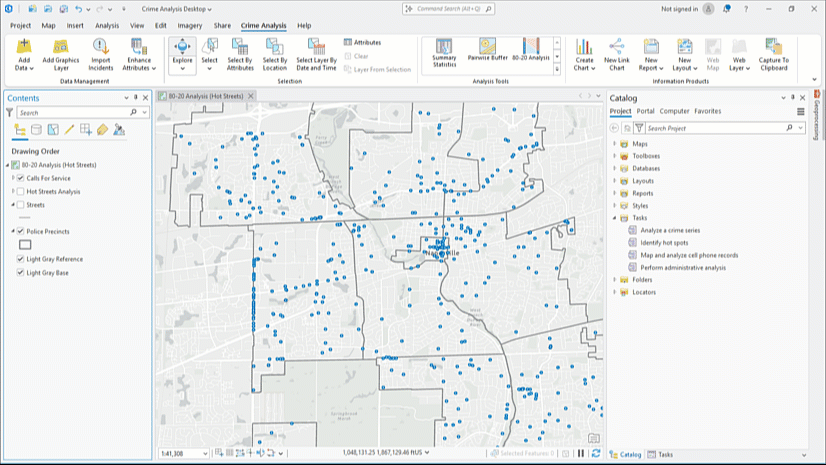Image resolution: width=826 pixels, height=465 pixels.
Task: Click the Add Graphics Layer icon
Action: [x=61, y=47]
